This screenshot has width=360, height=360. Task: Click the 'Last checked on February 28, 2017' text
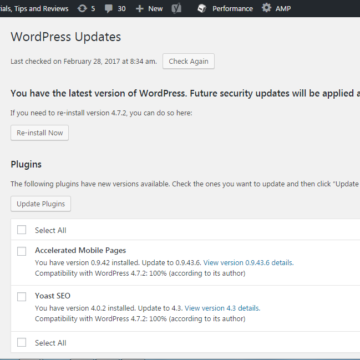pyautogui.click(x=83, y=61)
